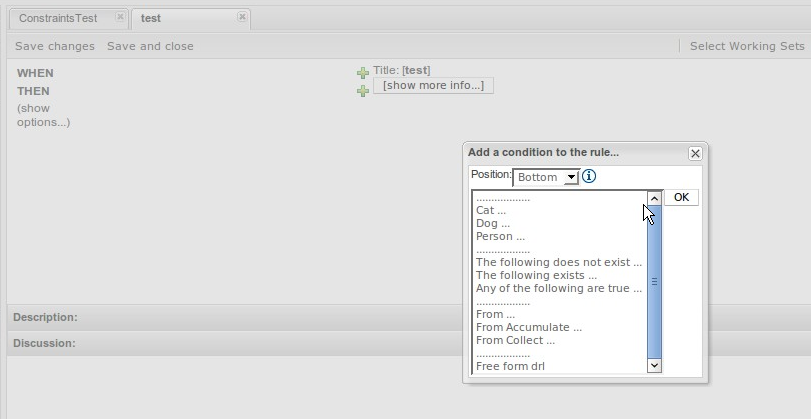Open the Position dropdown
The image size is (811, 419).
[546, 177]
